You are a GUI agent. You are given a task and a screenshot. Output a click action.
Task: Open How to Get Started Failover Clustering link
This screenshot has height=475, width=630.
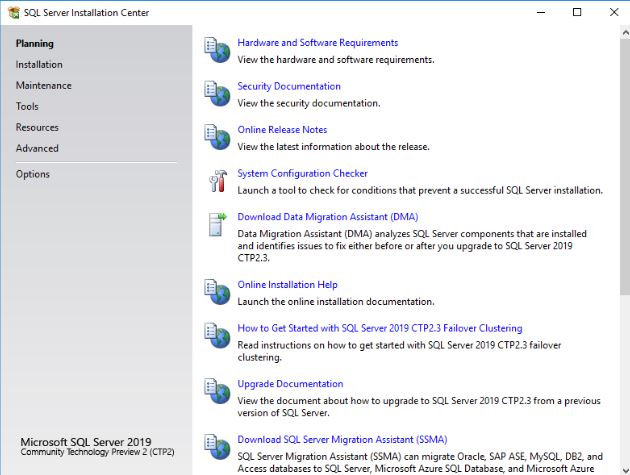point(380,328)
